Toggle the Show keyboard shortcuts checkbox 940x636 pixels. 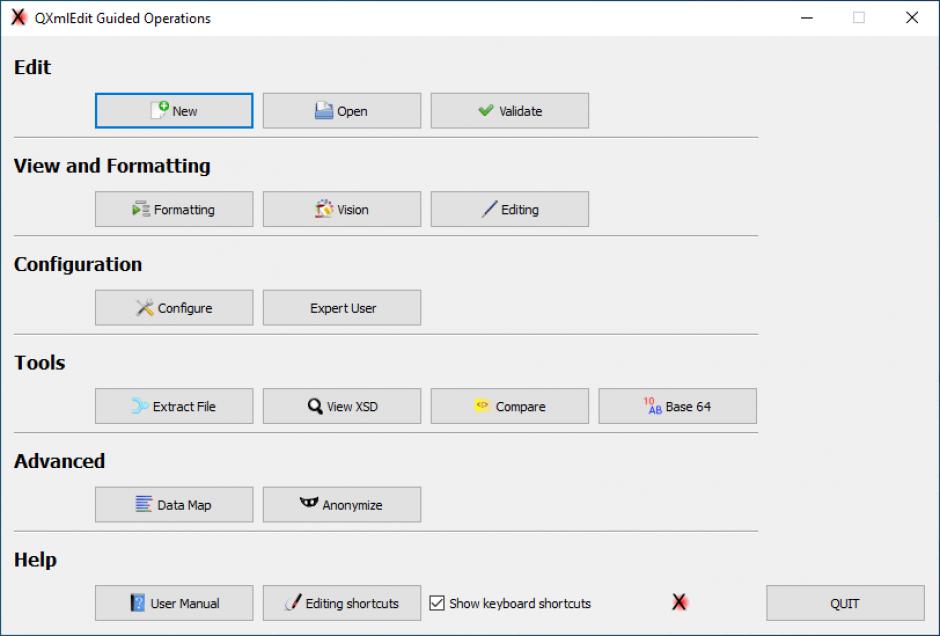(x=437, y=603)
